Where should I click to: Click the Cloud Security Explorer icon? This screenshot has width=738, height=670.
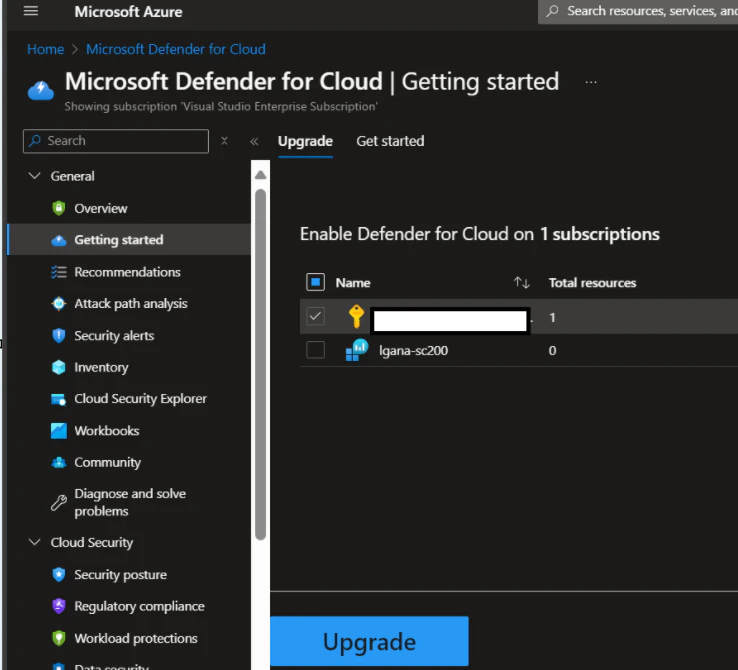[58, 399]
